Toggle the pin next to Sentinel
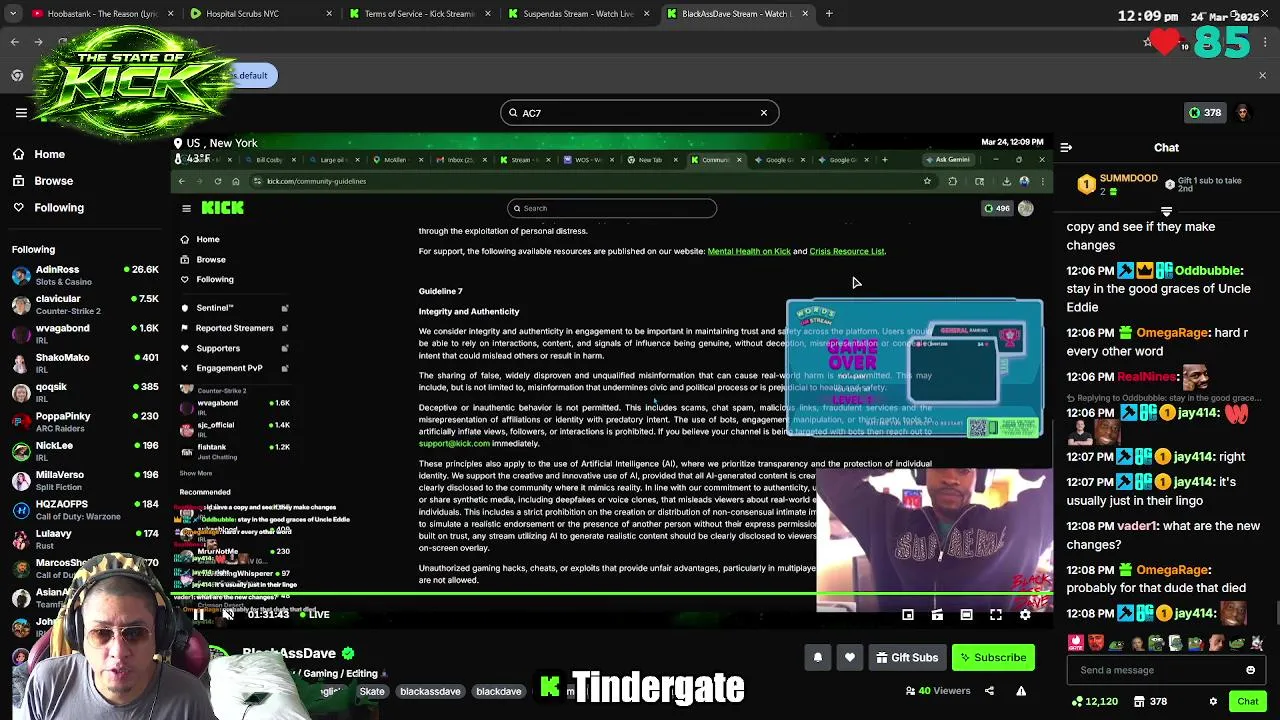This screenshot has width=1280, height=720. tap(285, 308)
